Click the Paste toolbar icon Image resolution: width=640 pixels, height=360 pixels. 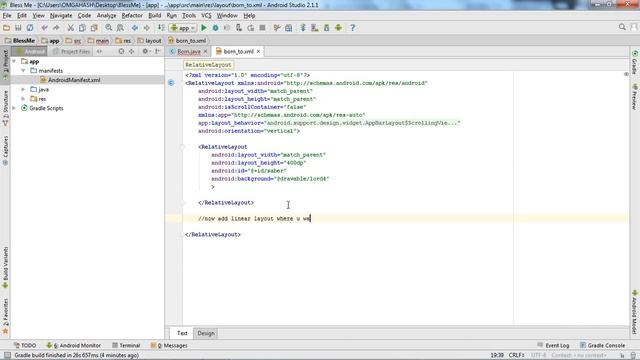(94, 28)
